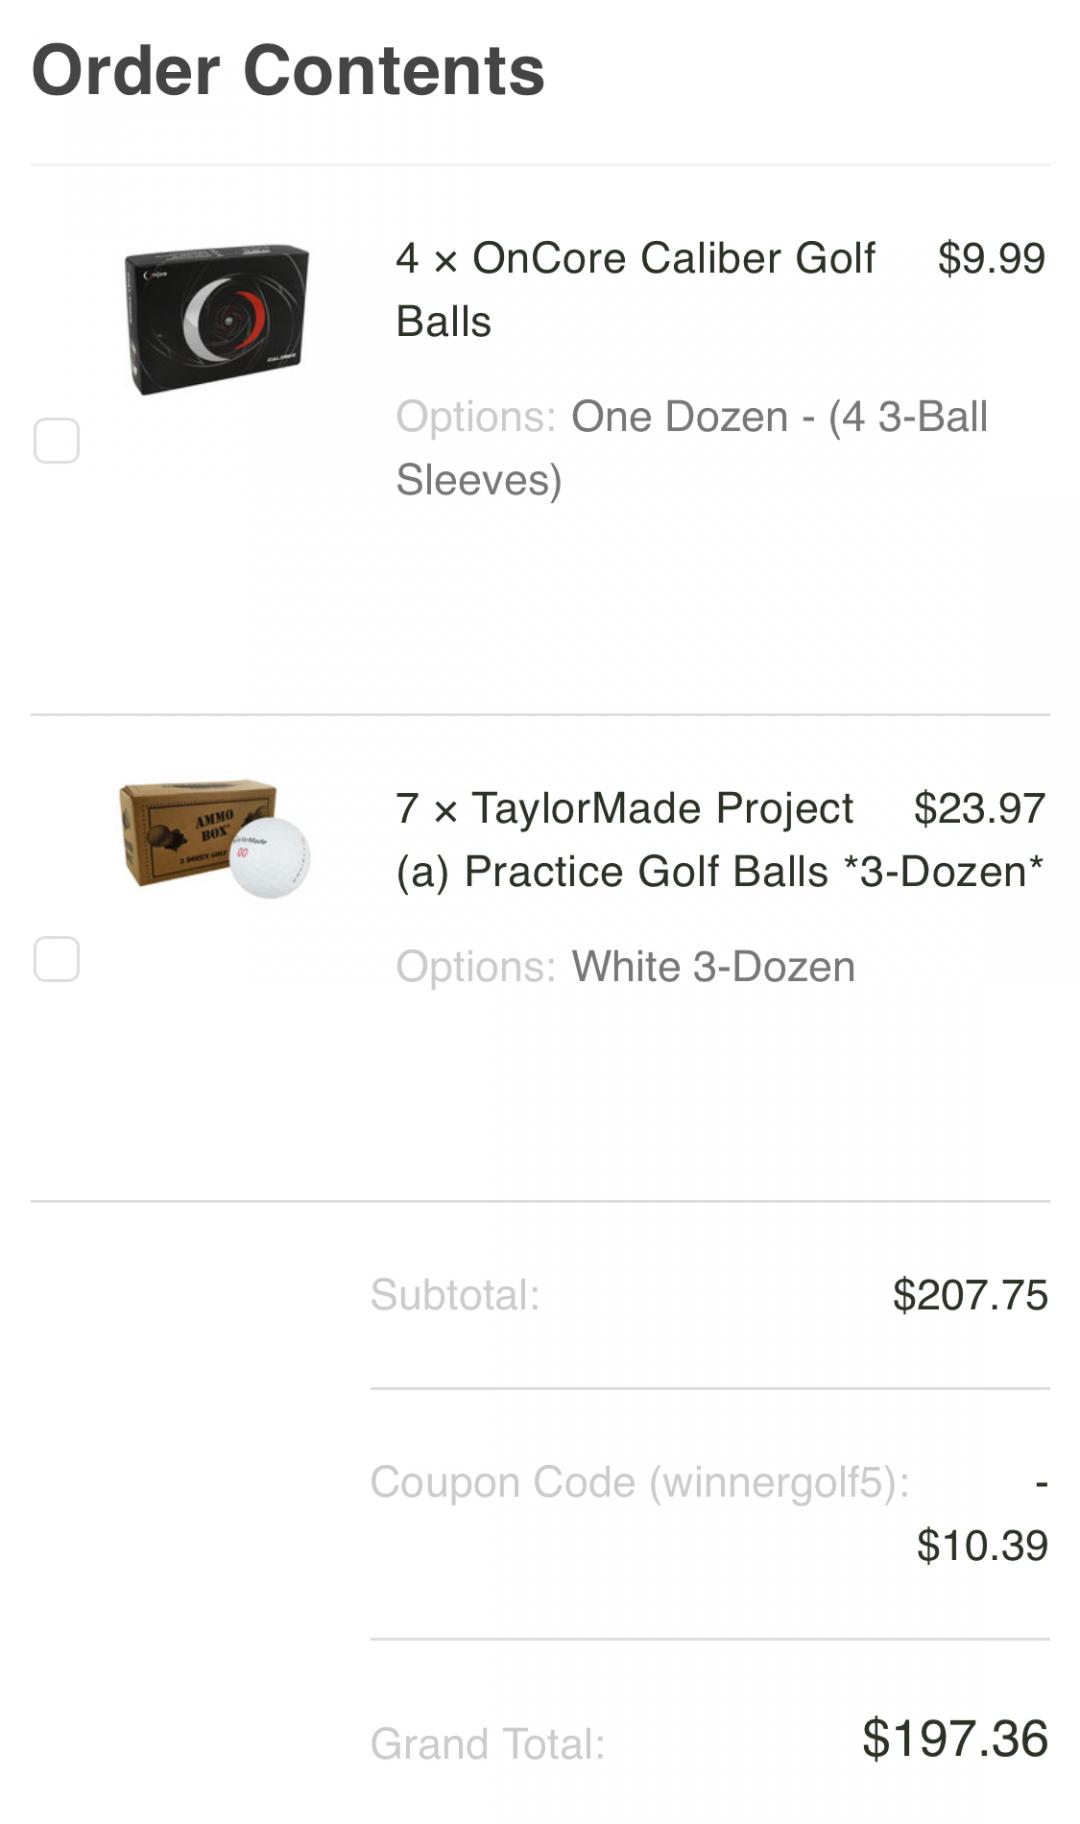Click the $23.97 item price
Screen dimensions: 1080x1824
coord(979,808)
